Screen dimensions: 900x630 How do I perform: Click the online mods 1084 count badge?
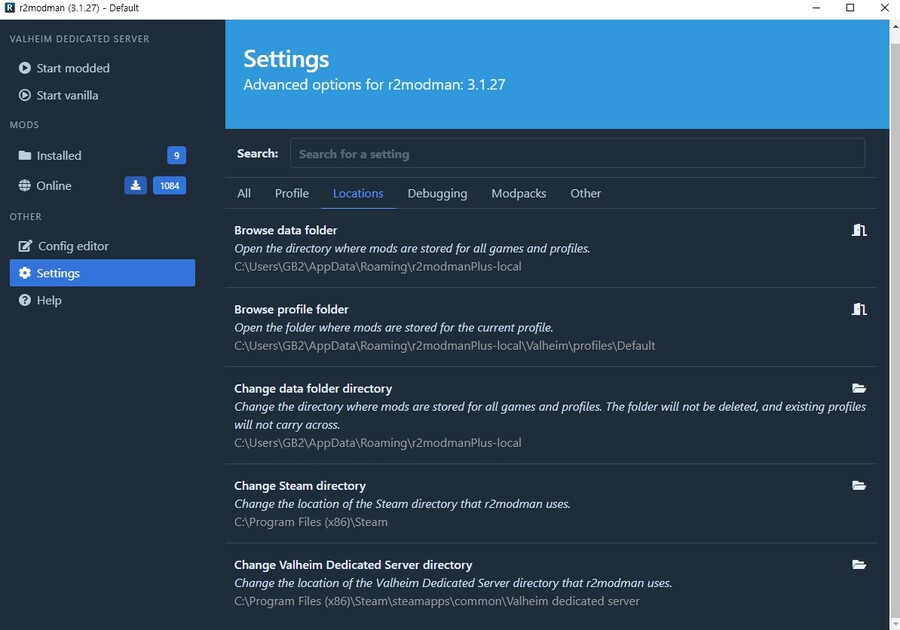coord(169,185)
